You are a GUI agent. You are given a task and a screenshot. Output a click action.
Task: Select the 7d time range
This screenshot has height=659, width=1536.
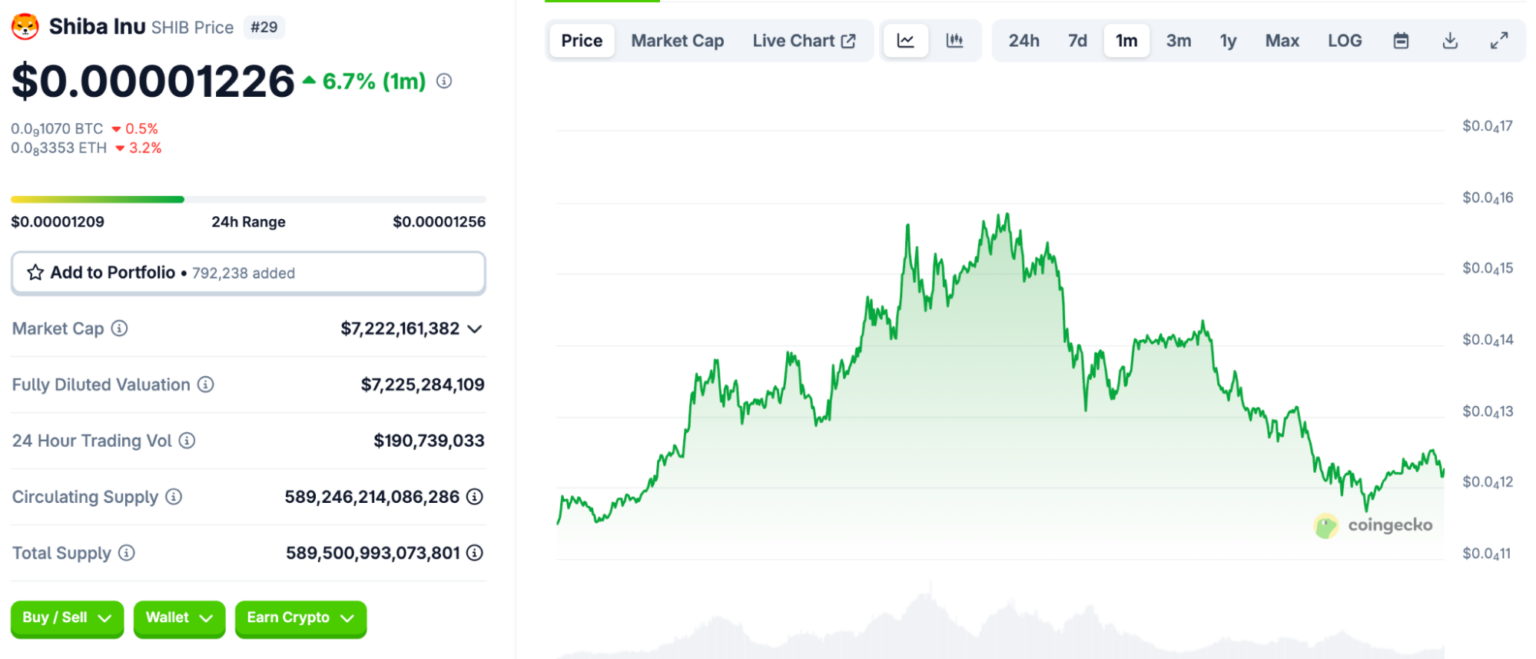click(1077, 41)
